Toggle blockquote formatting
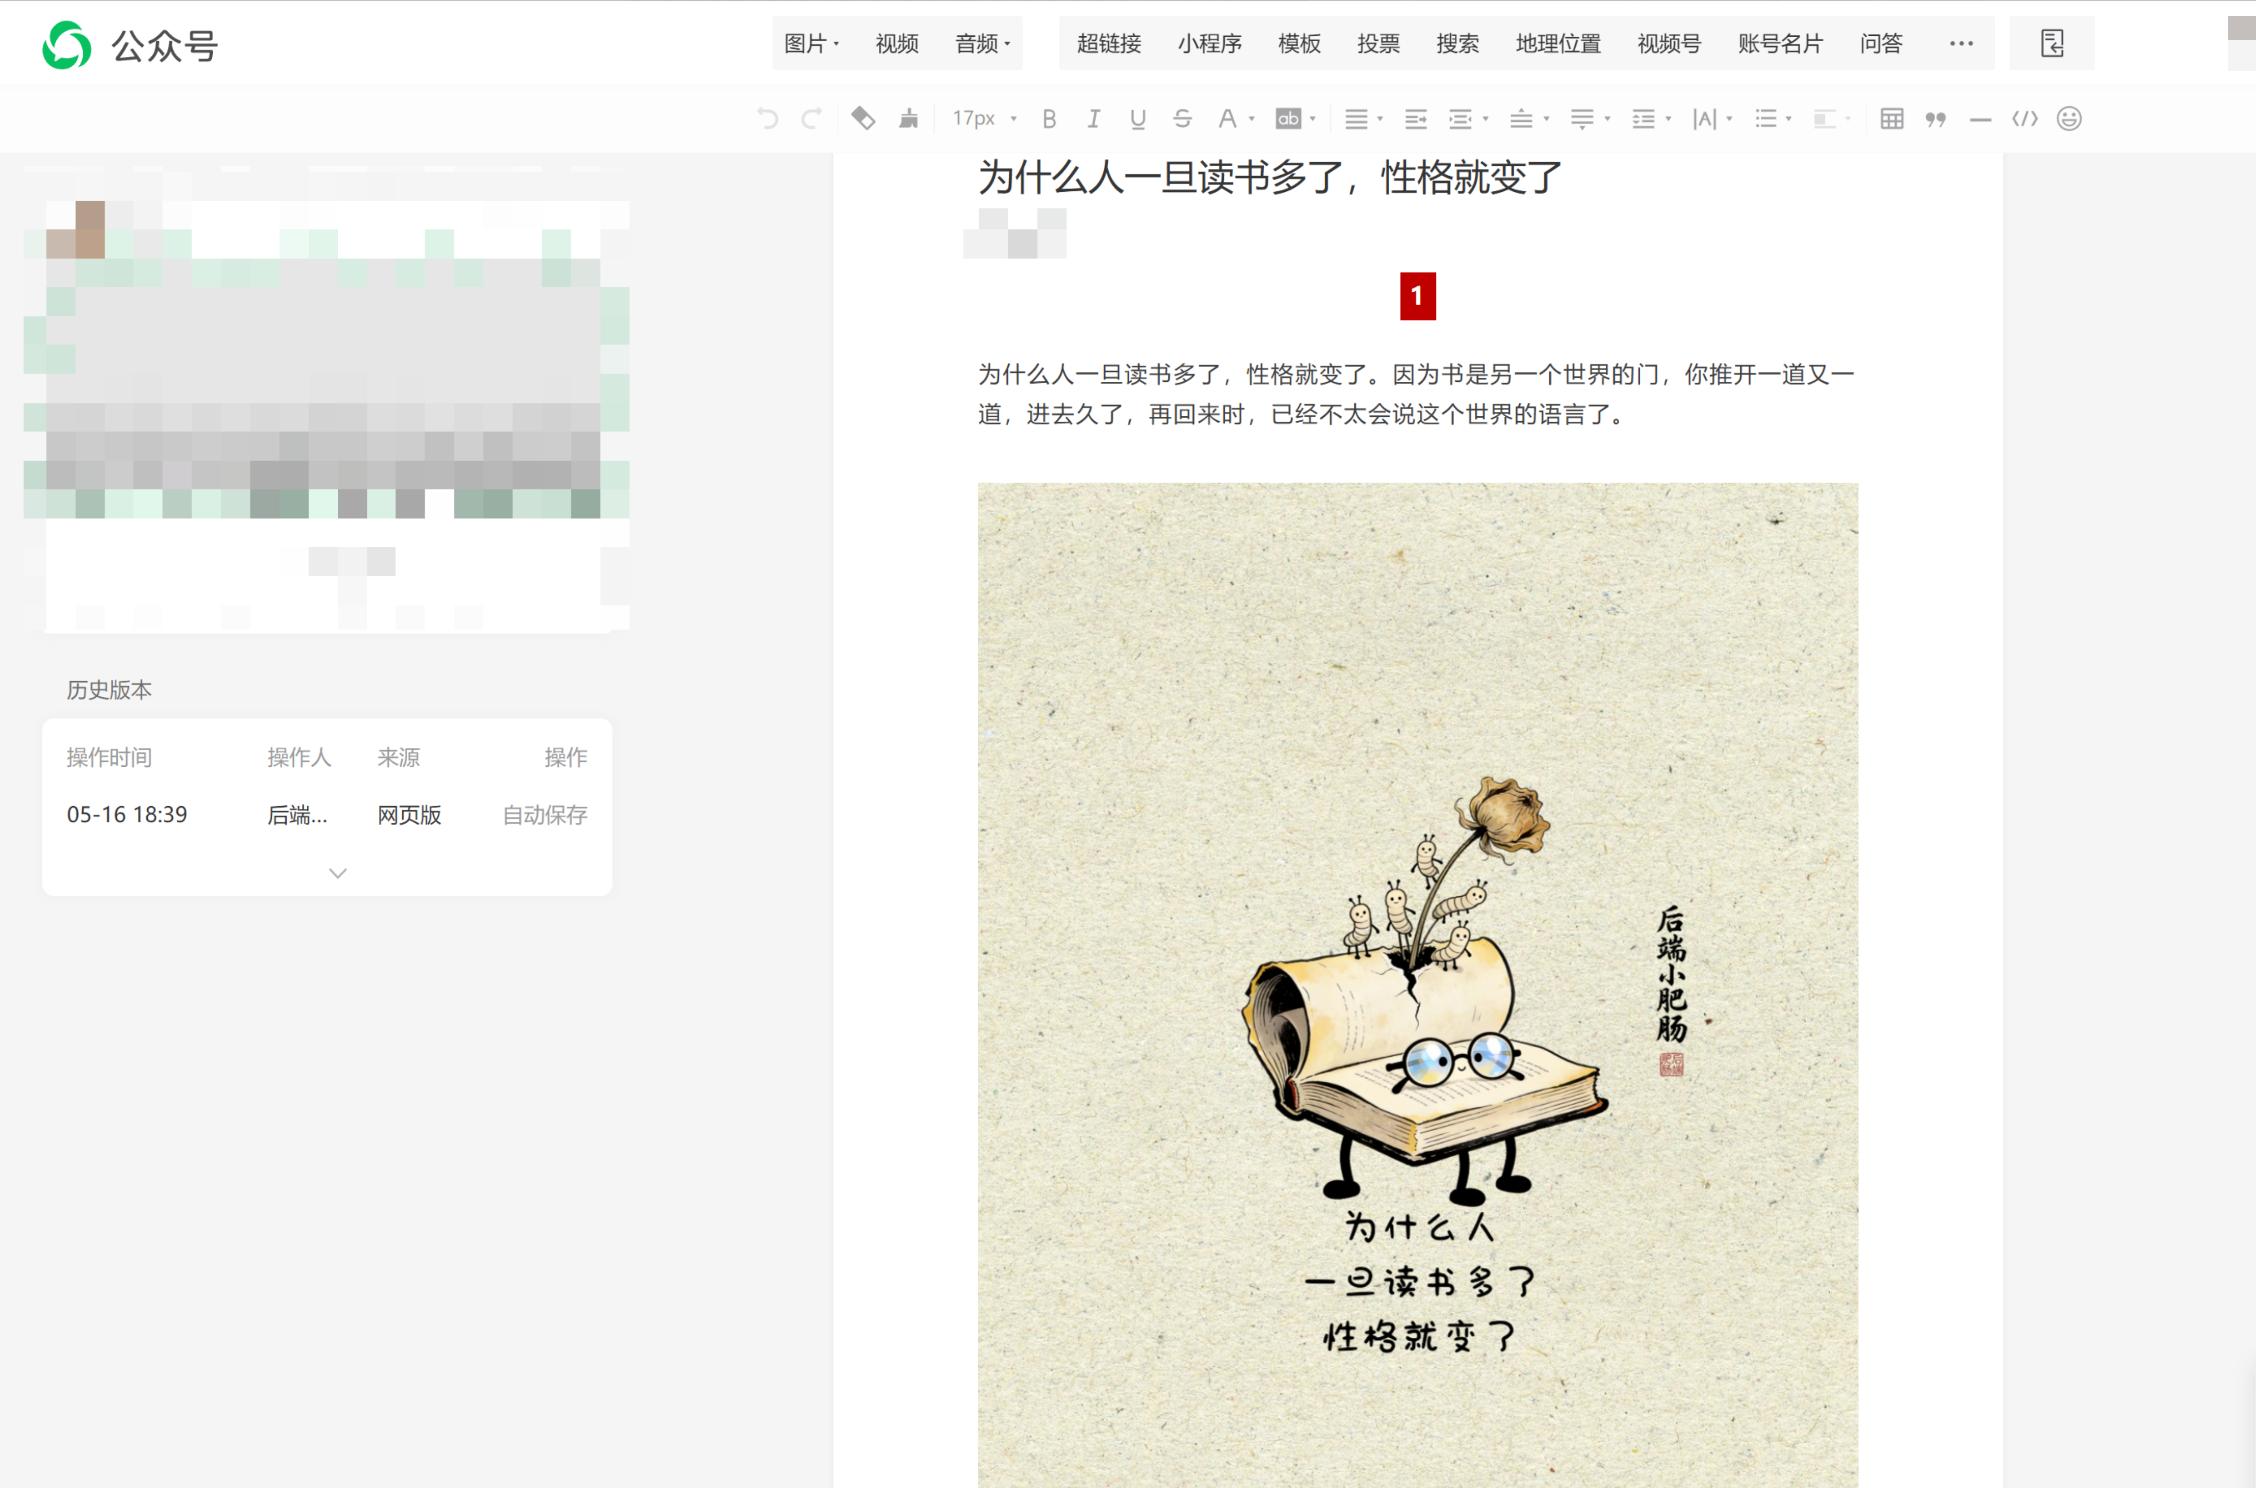The width and height of the screenshot is (2256, 1488). pyautogui.click(x=1936, y=119)
